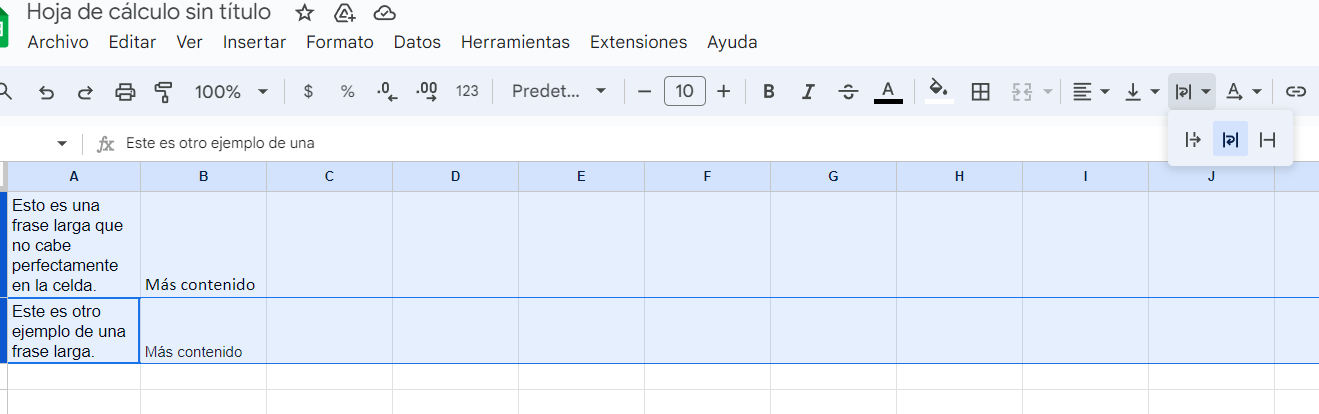
Task: Click the insert link icon
Action: [x=1295, y=92]
